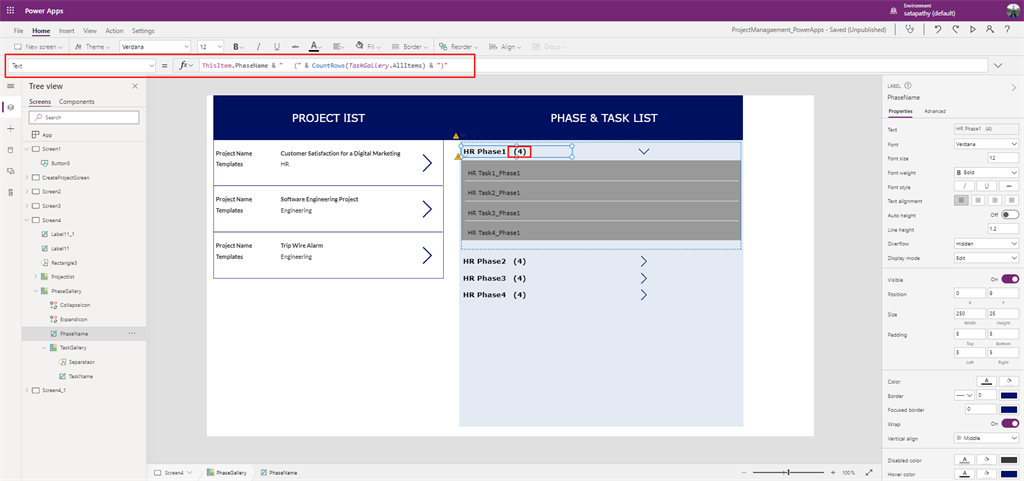This screenshot has width=1024, height=481.
Task: Click the Focused border color swatch
Action: click(x=1009, y=409)
